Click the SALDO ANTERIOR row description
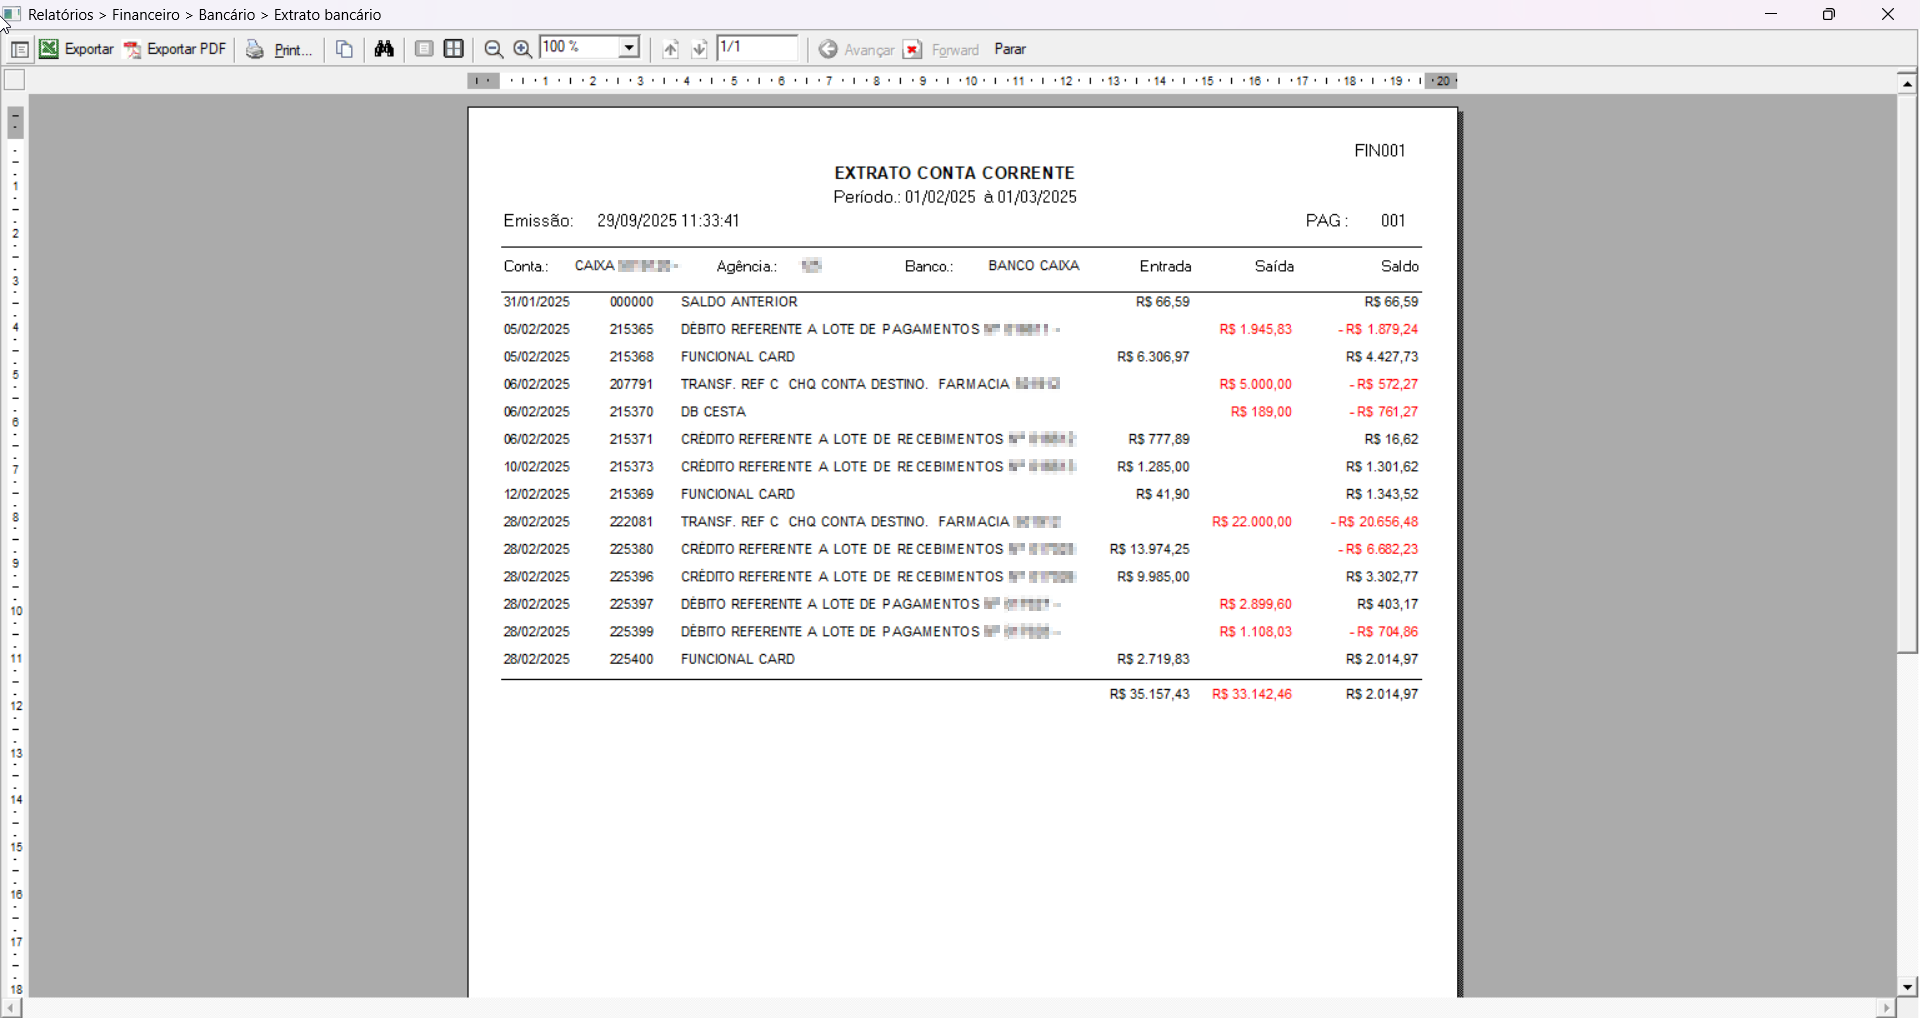This screenshot has width=1920, height=1018. click(740, 302)
